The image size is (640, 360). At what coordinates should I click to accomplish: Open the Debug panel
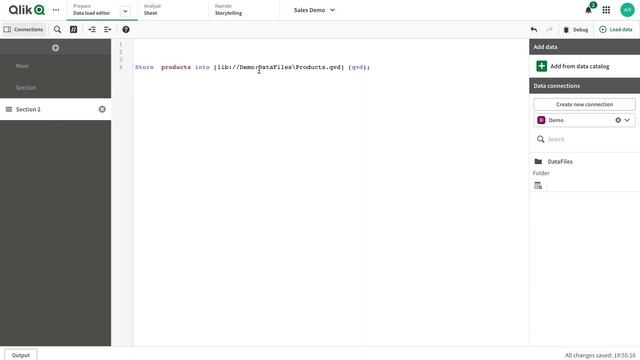576,29
